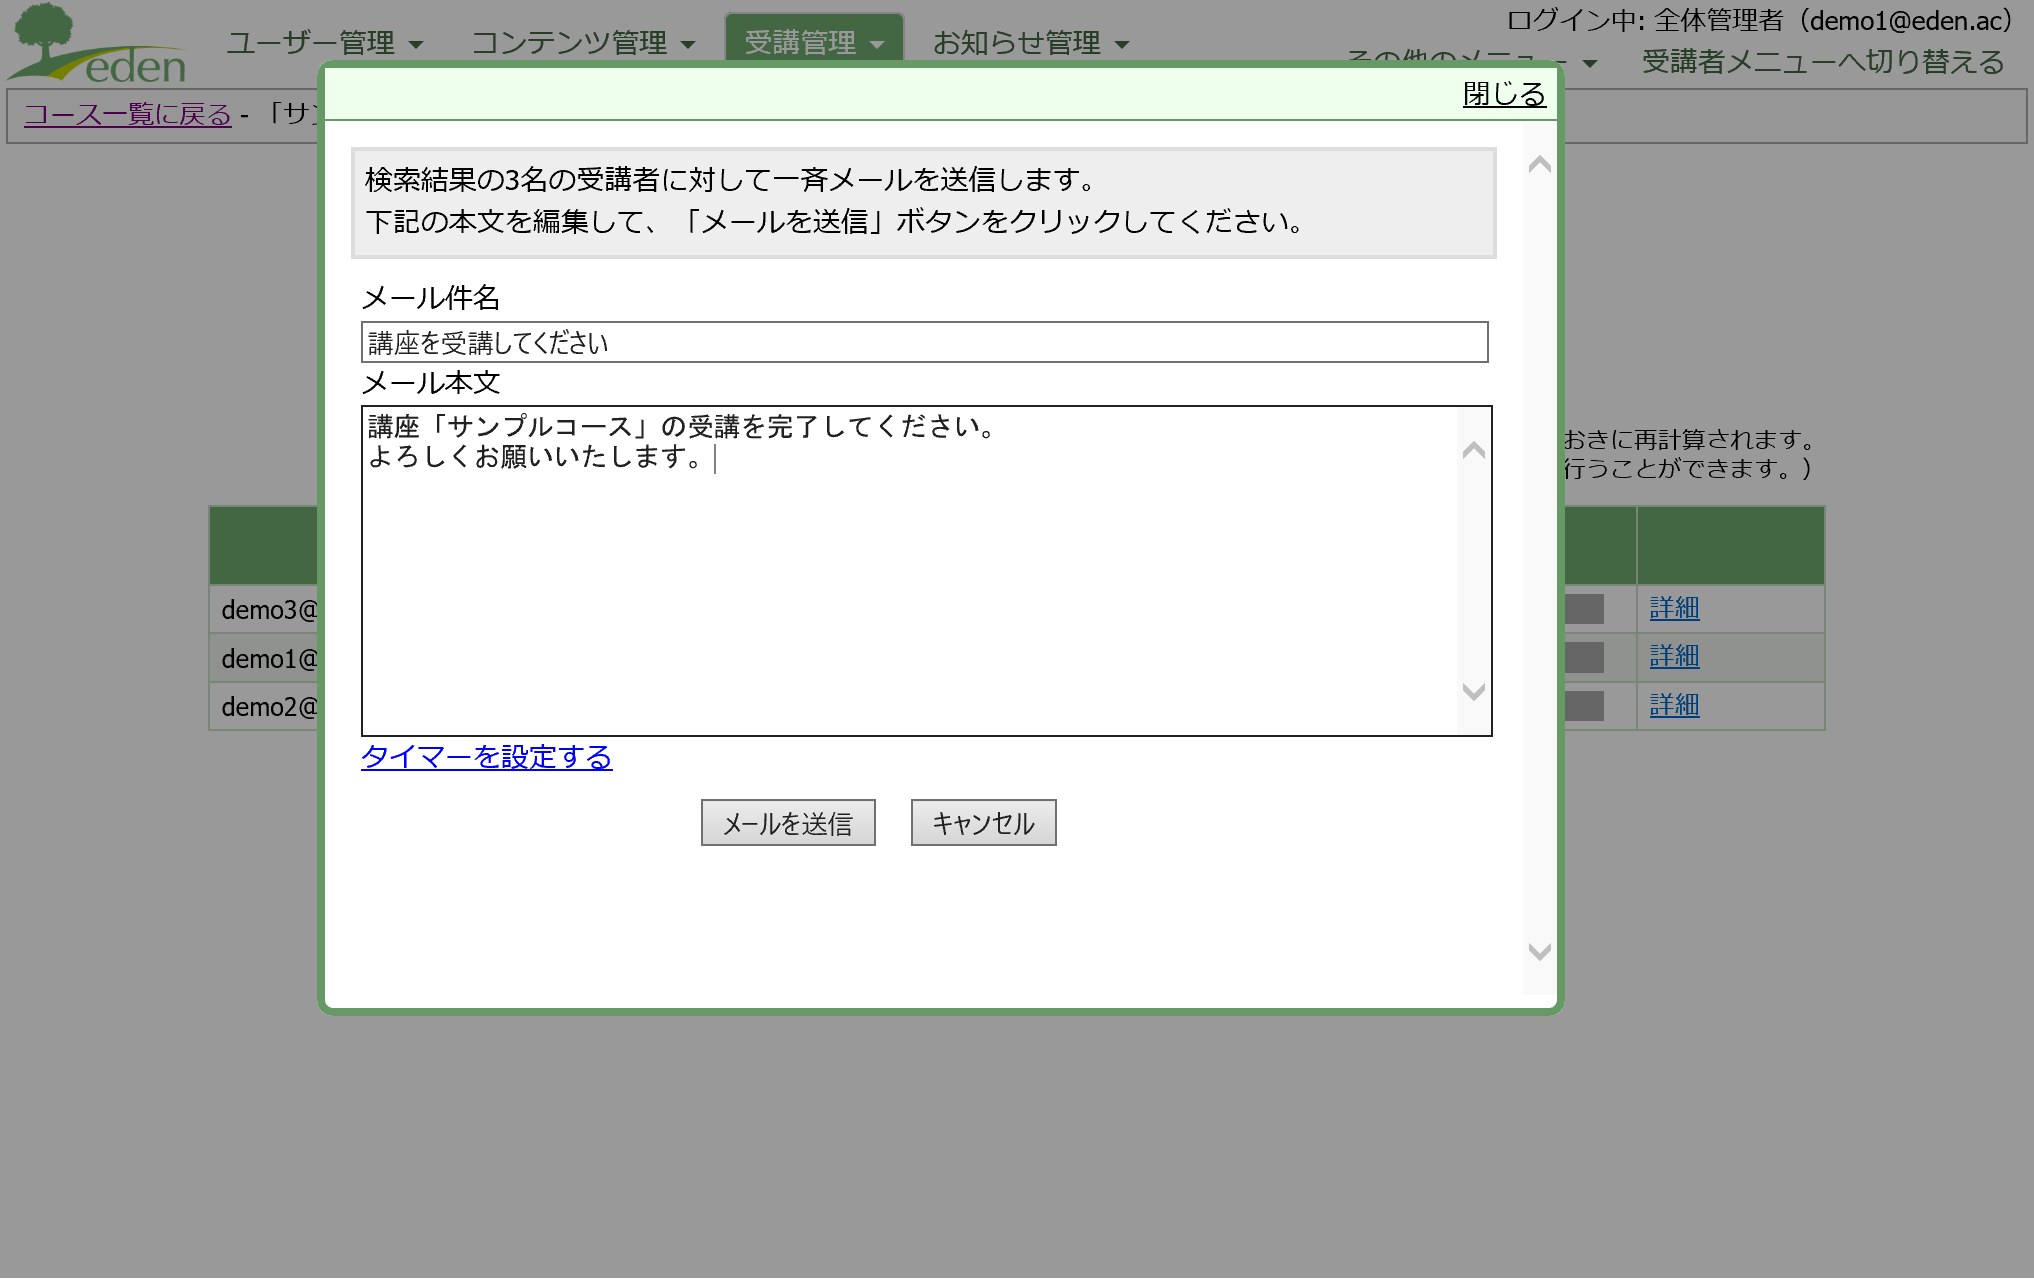The image size is (2034, 1280).
Task: Focus the メール件名 input field
Action: point(923,343)
